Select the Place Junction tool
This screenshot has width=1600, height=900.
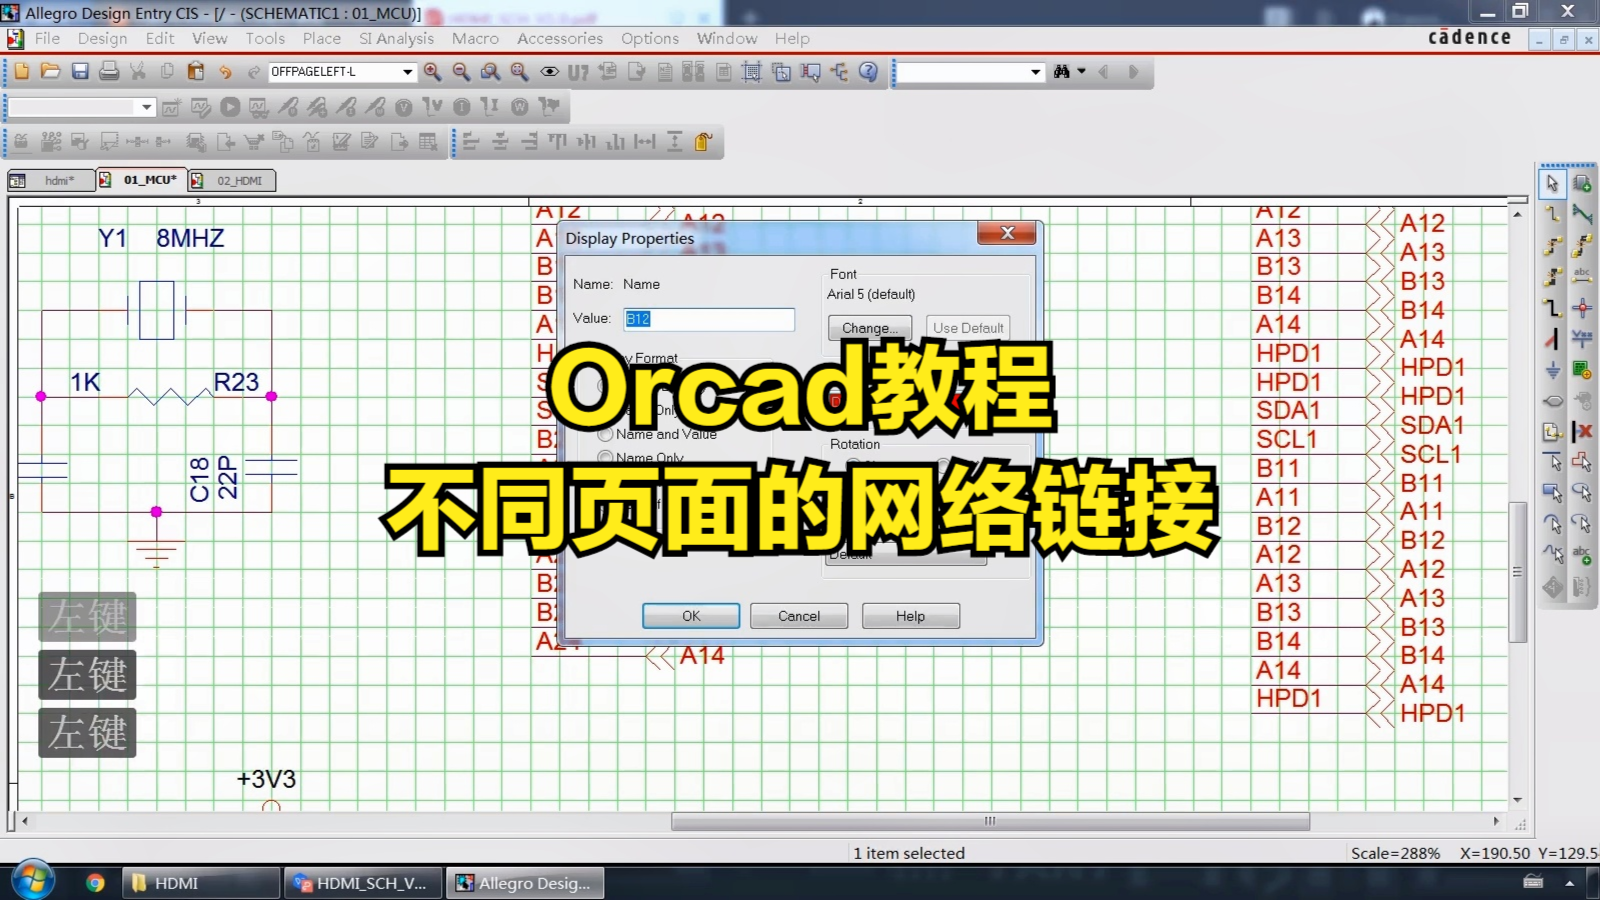click(1582, 307)
